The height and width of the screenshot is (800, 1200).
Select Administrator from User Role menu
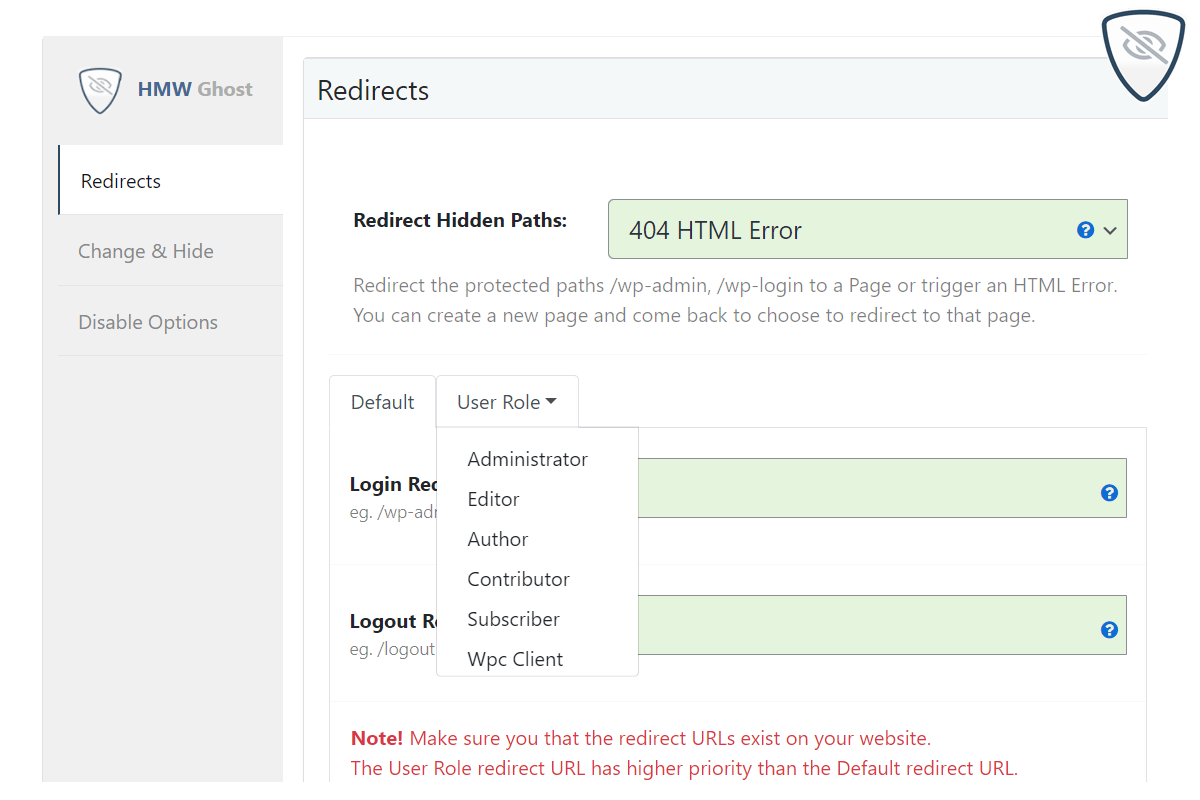(527, 459)
